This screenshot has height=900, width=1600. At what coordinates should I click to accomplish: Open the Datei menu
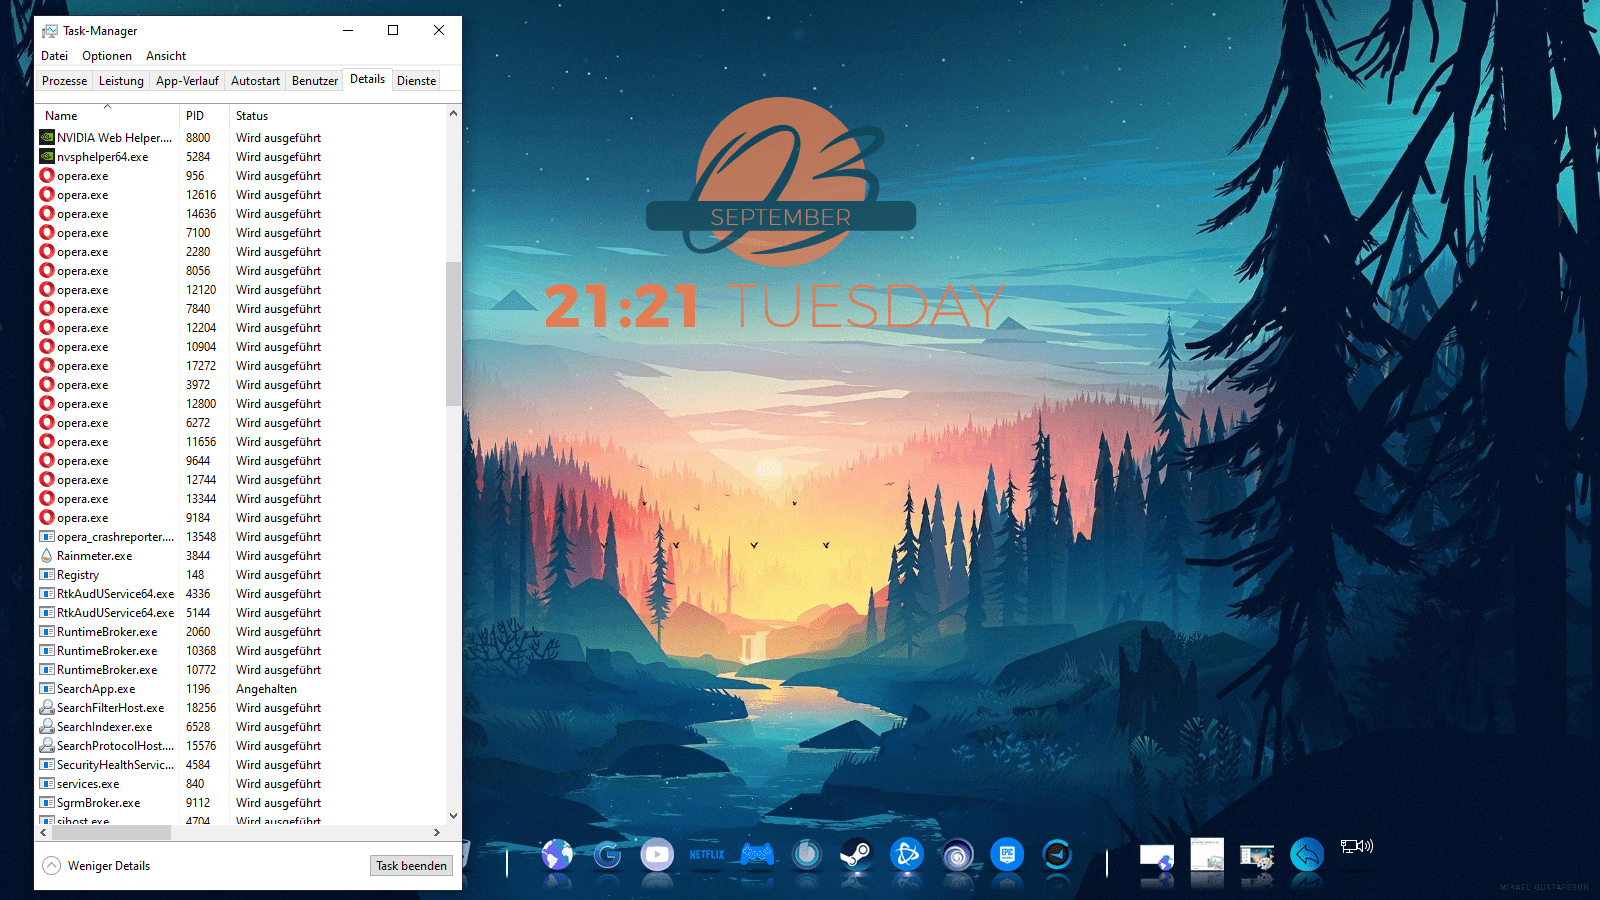click(x=55, y=56)
